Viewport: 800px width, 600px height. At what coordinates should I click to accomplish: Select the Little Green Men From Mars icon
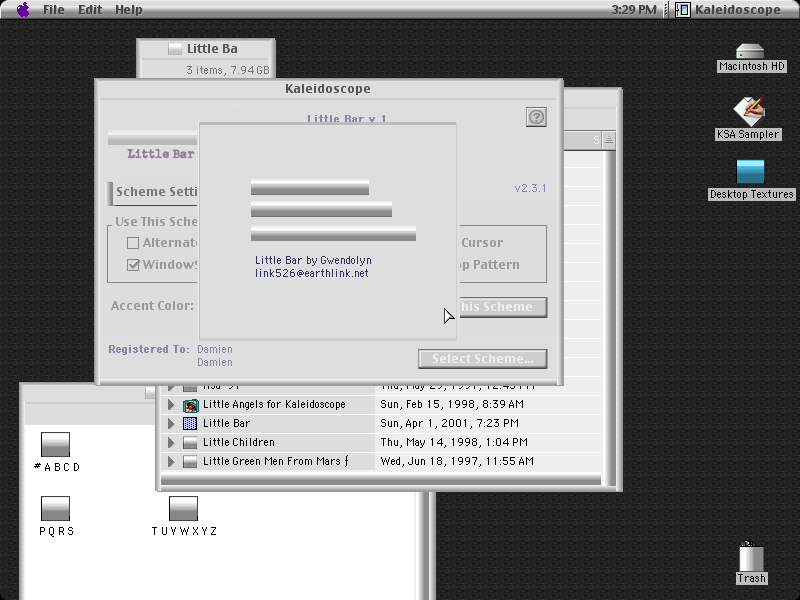[190, 461]
